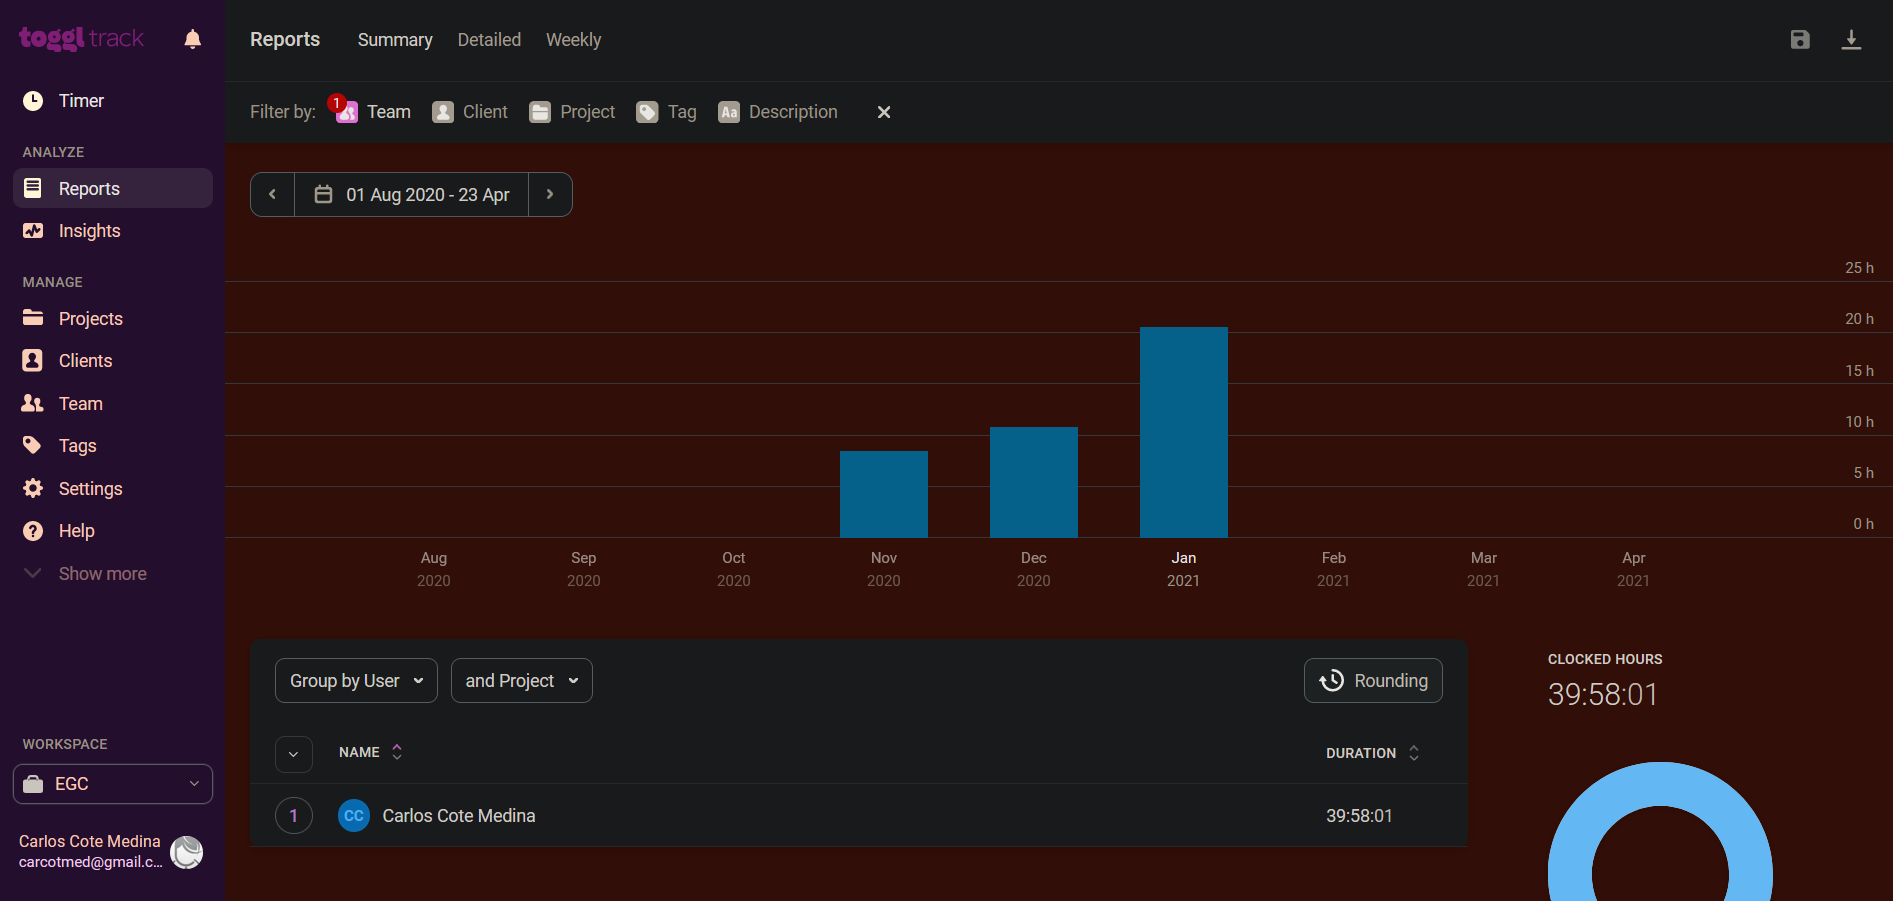The image size is (1893, 901).
Task: Click the January 2021 bar
Action: click(1184, 432)
